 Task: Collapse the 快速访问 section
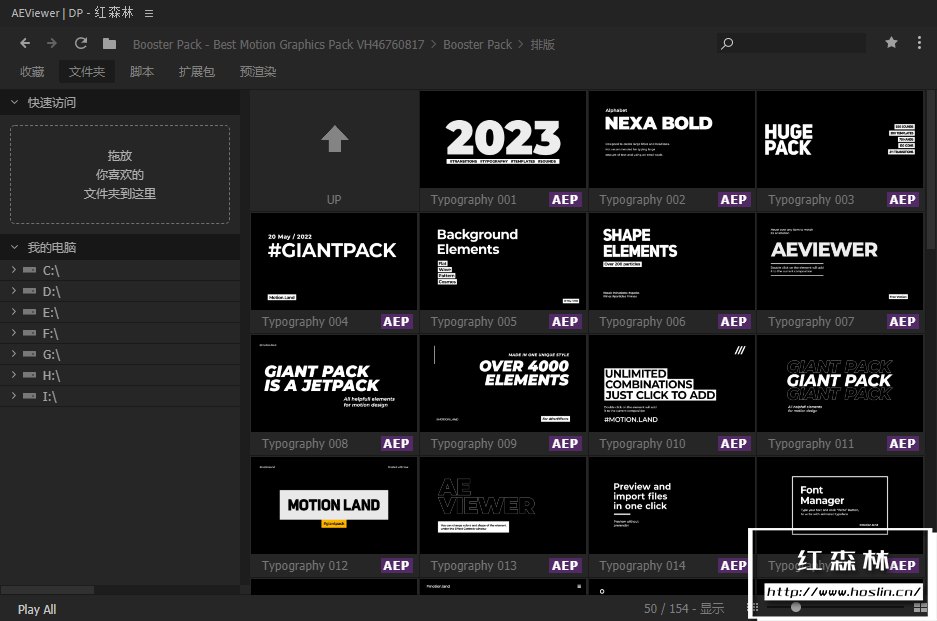[14, 102]
